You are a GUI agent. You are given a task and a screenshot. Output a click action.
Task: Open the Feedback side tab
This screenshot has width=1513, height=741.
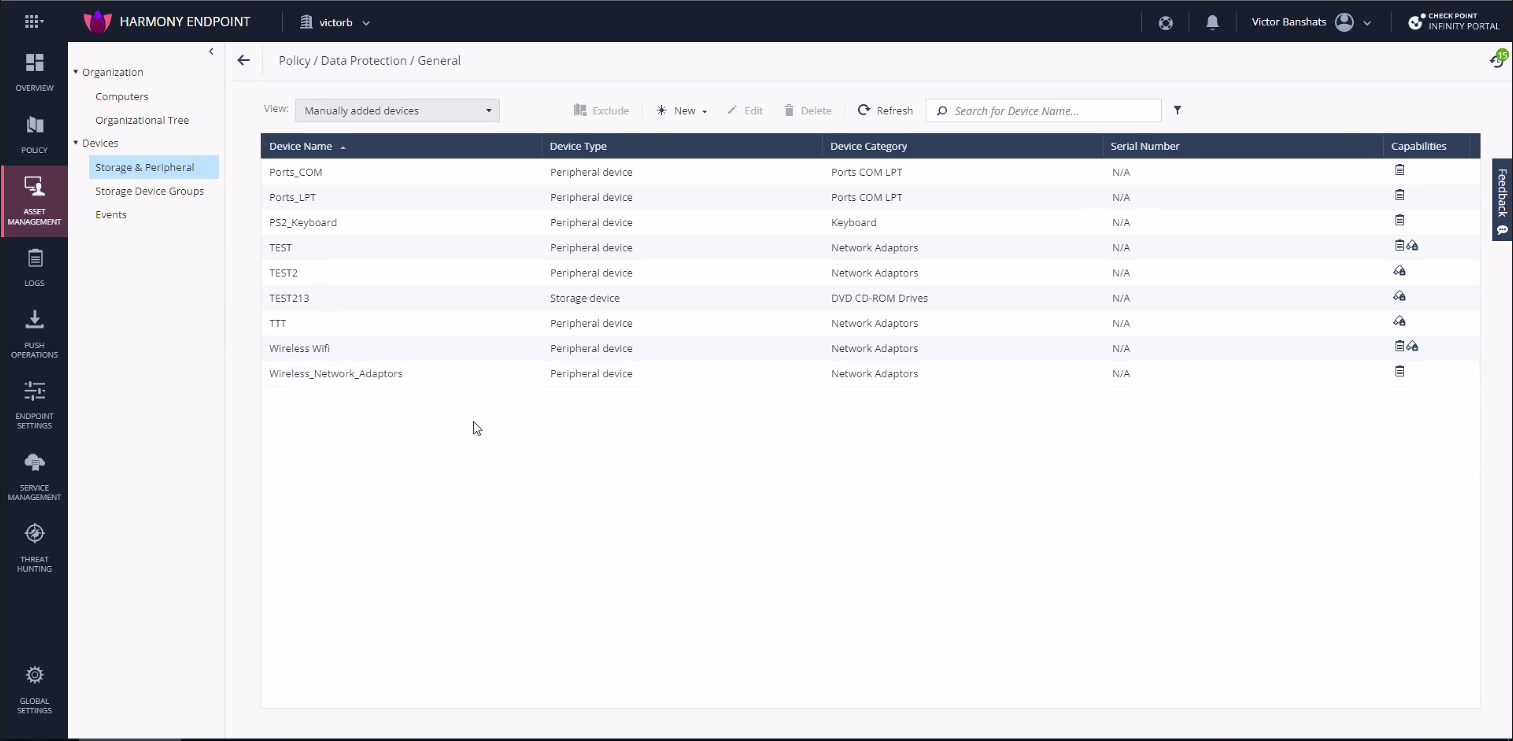pos(1502,200)
